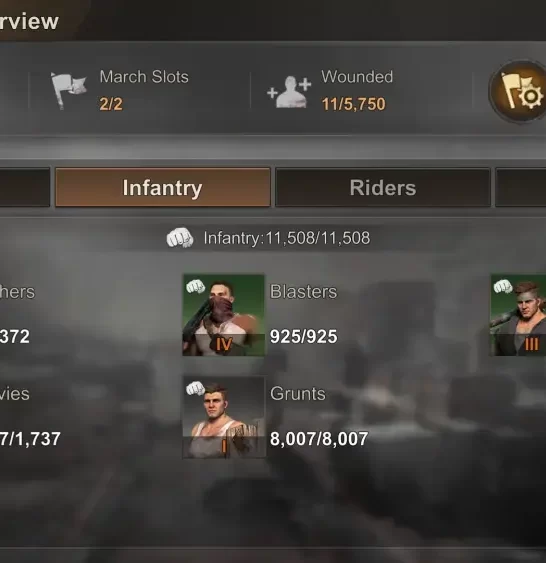Open the tab right of Riders
The image size is (546, 563).
click(x=521, y=187)
